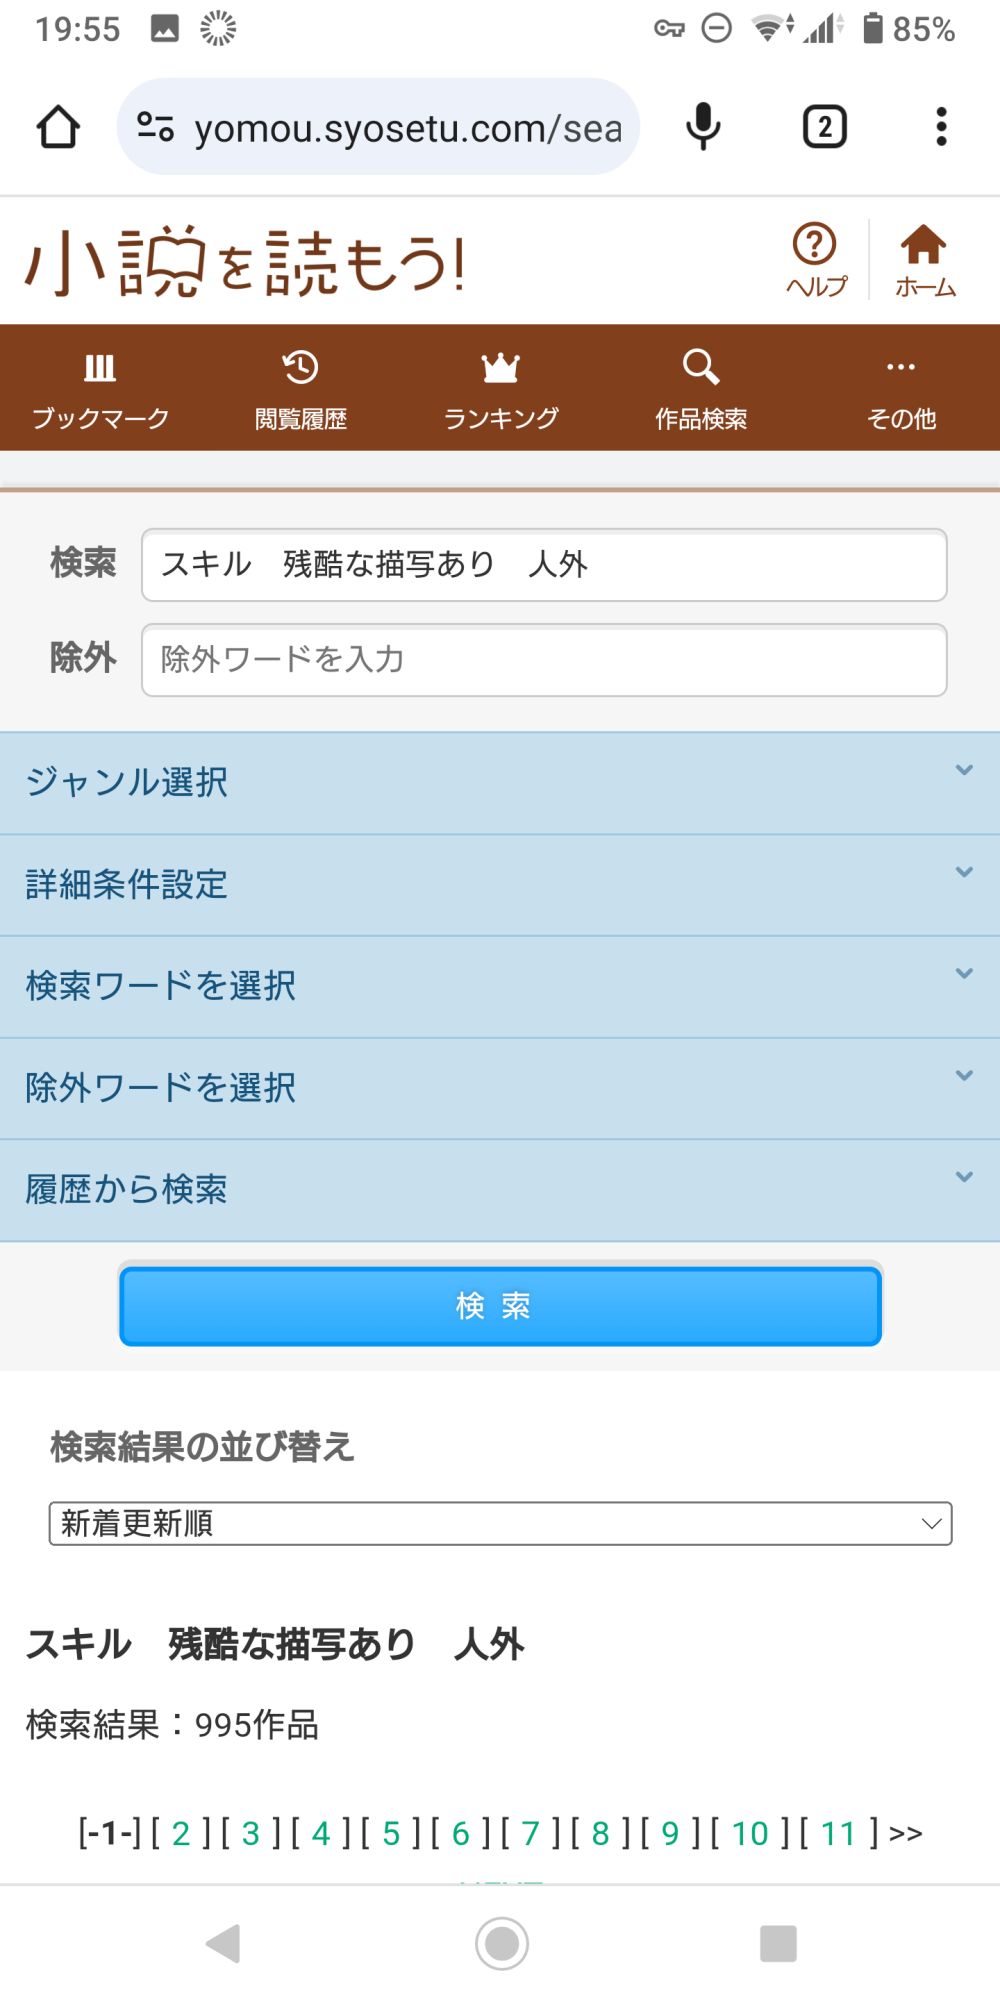Viewport: 1000px width, 2000px height.
Task: Expand the 詳細条件設定 section
Action: 500,884
